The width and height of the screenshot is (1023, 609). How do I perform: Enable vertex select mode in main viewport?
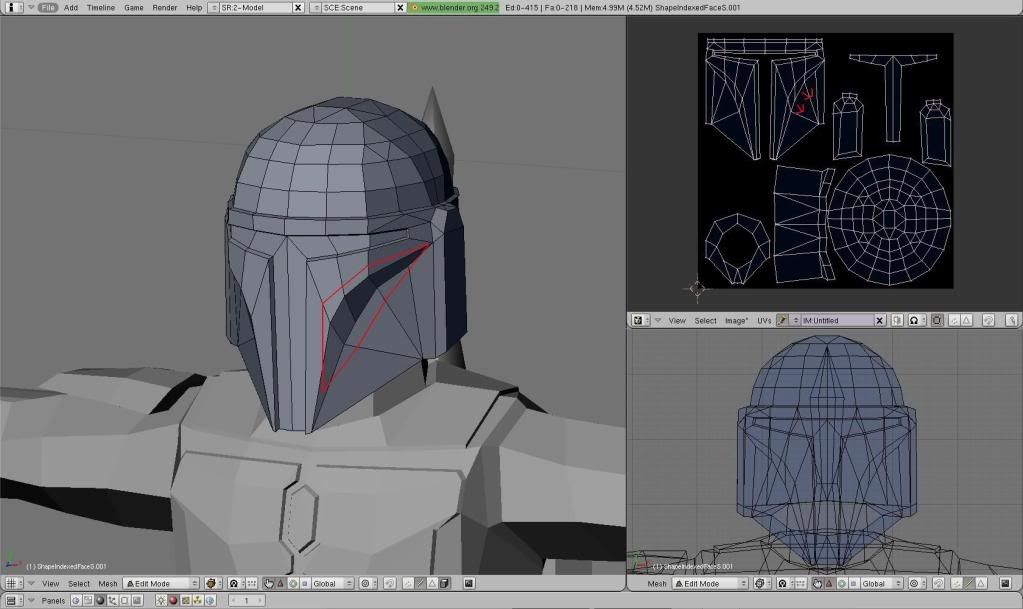407,584
